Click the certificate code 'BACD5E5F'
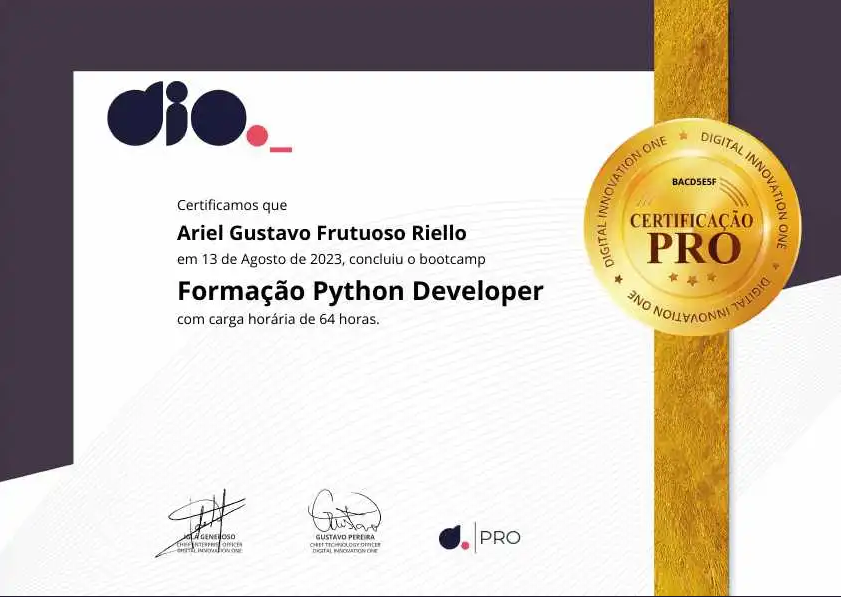841x597 pixels. [694, 182]
